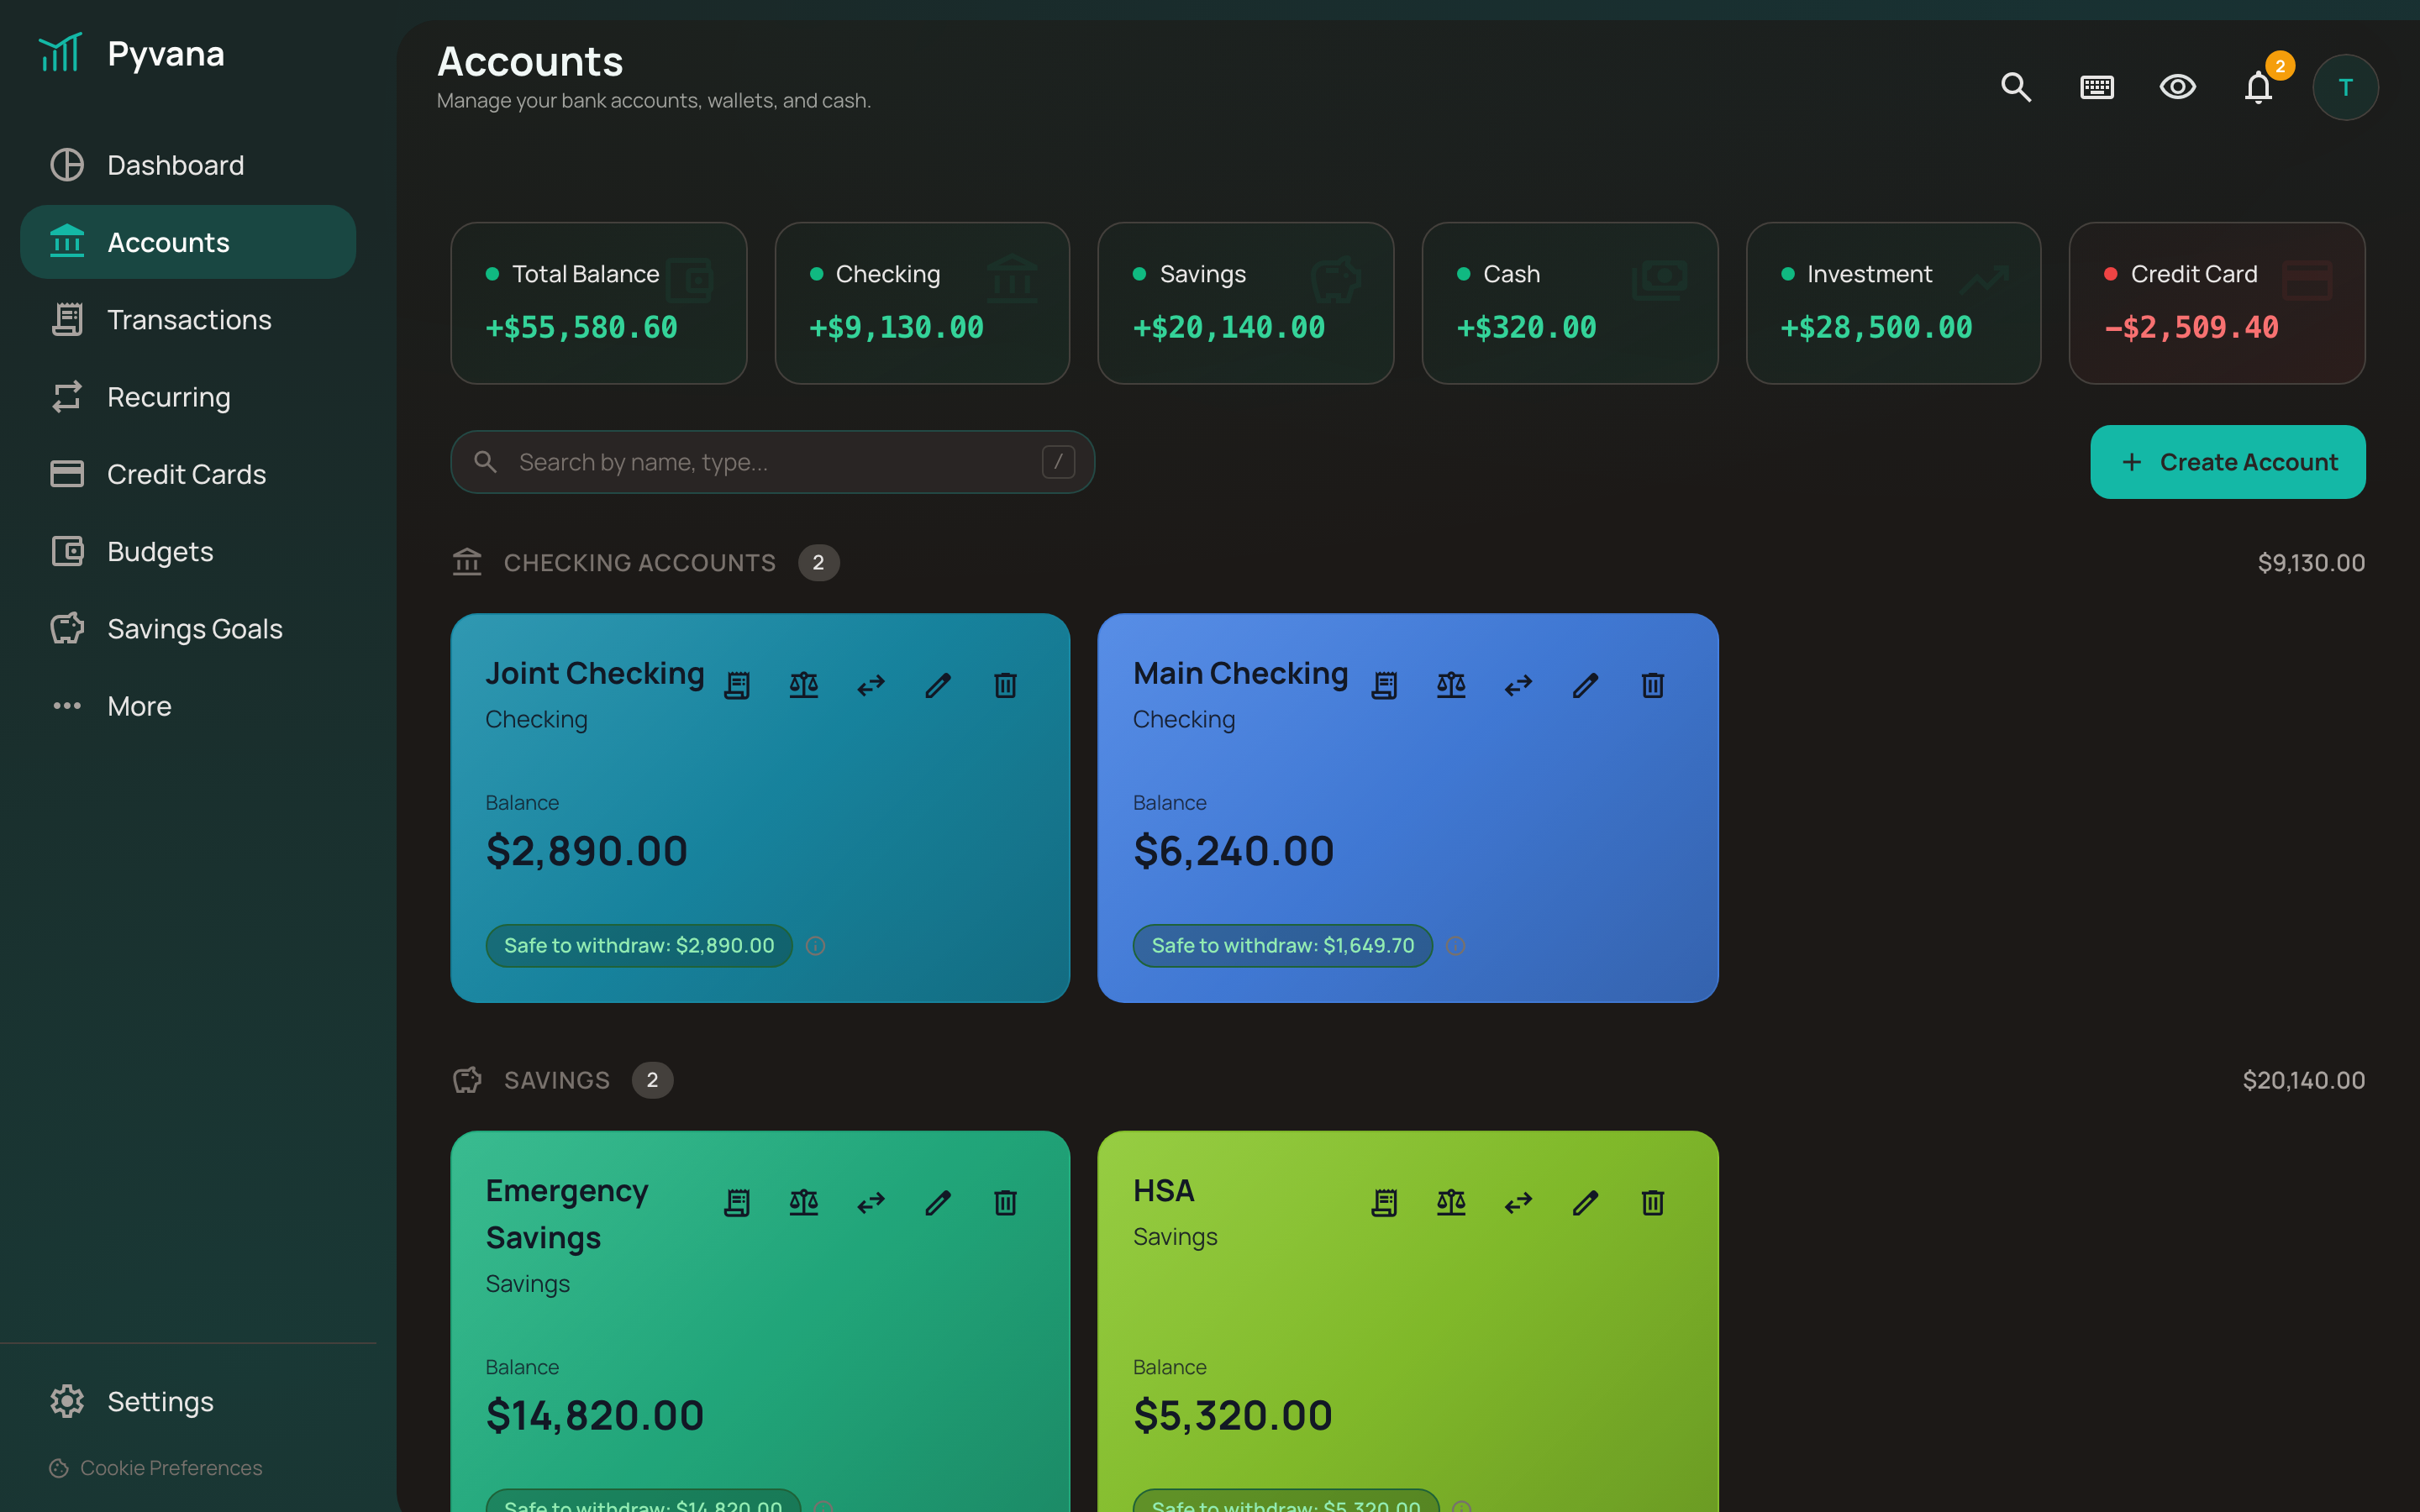
Task: View Emergency Savings transactions icon
Action: point(737,1202)
